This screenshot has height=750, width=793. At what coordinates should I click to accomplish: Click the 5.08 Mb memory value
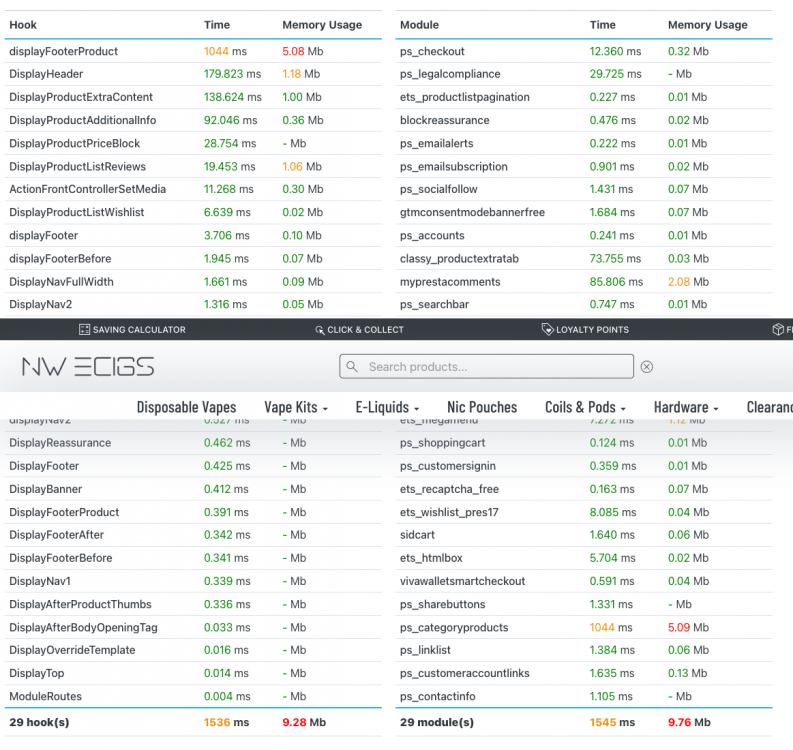coord(302,51)
